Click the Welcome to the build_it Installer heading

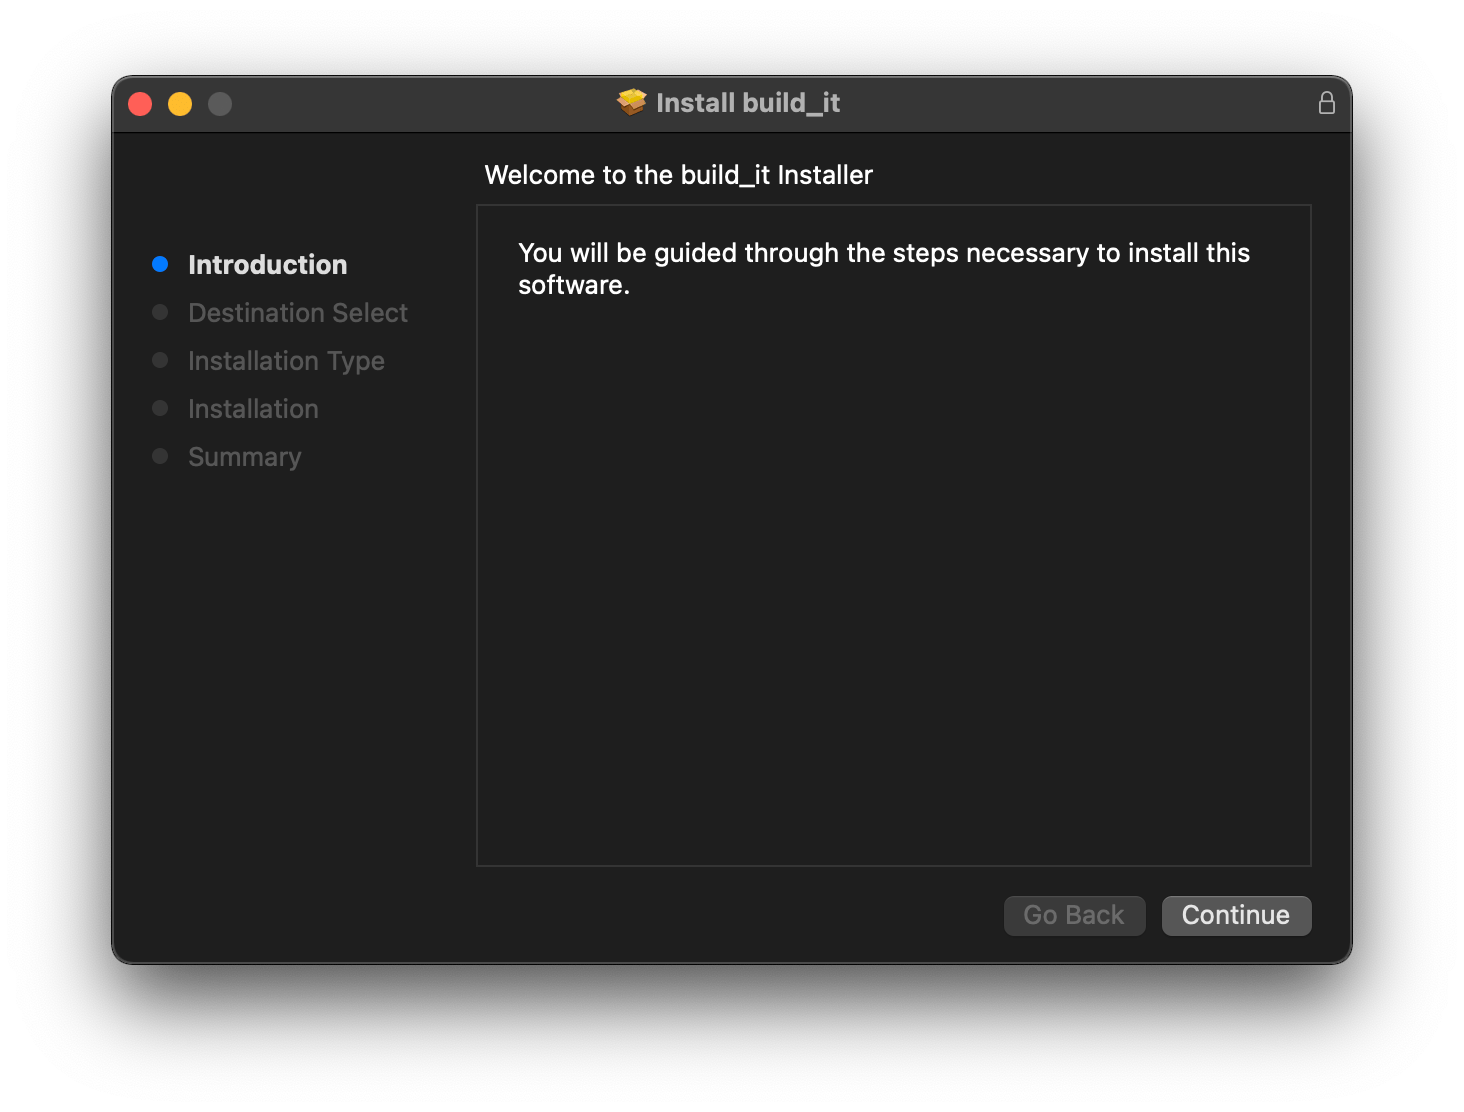(679, 175)
